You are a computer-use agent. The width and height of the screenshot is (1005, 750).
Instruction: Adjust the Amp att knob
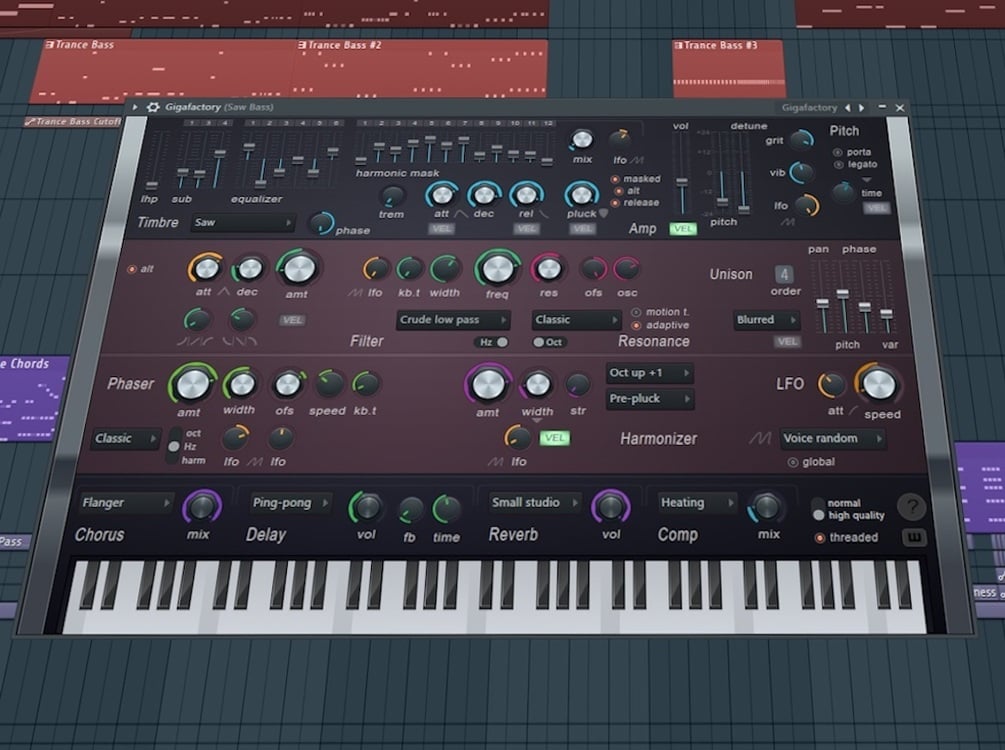click(x=442, y=194)
